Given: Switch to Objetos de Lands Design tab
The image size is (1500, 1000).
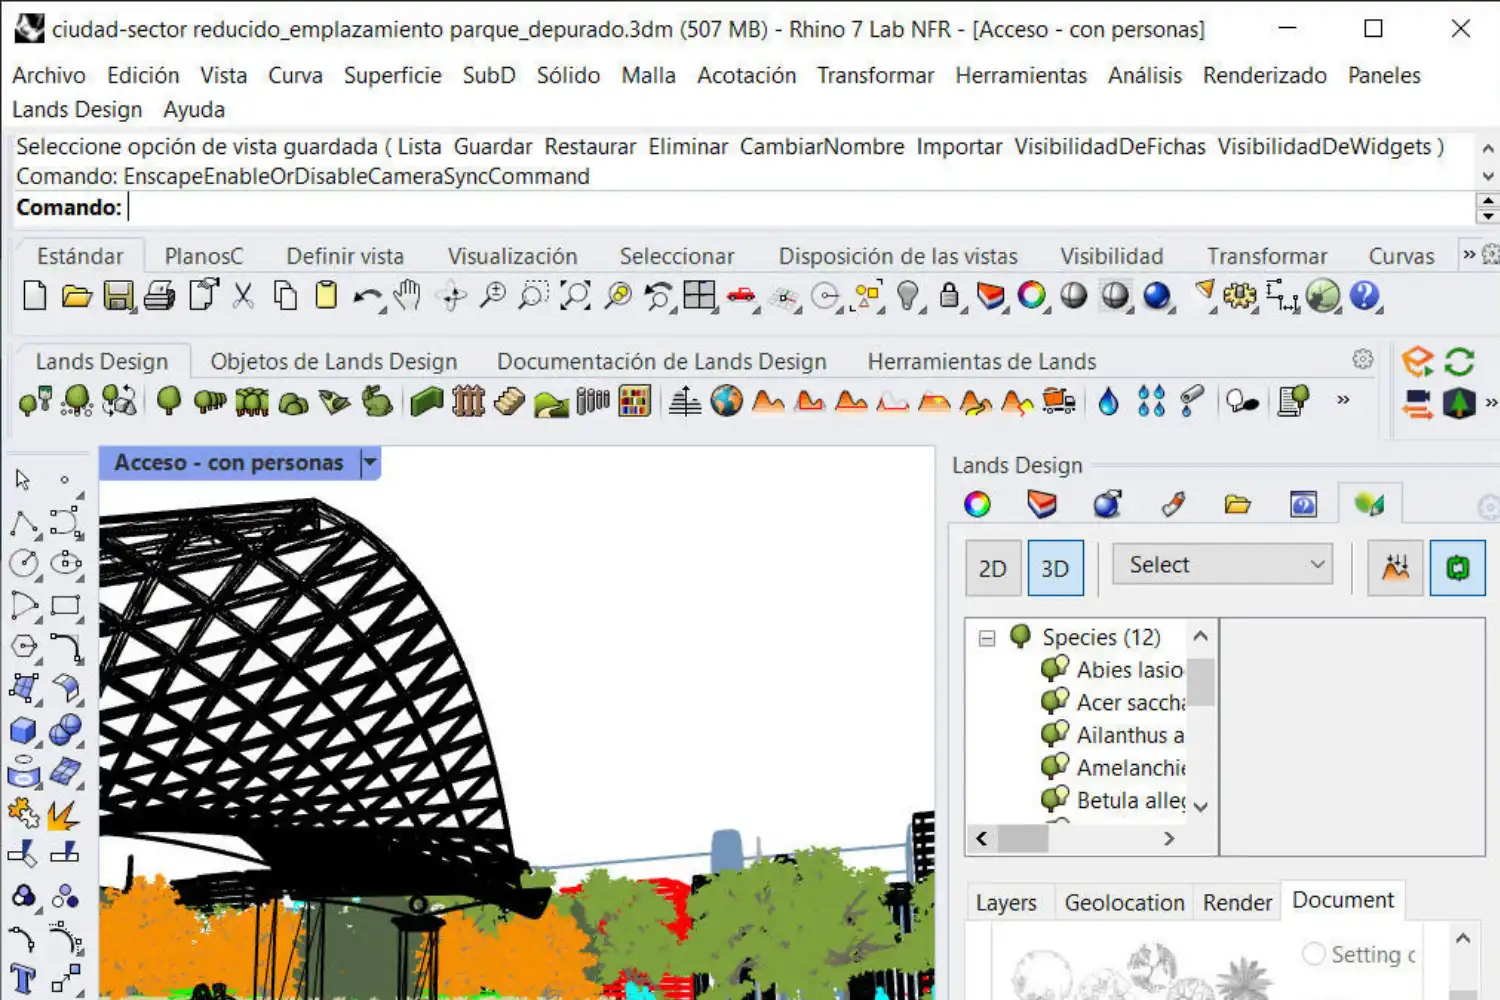Looking at the screenshot, I should pyautogui.click(x=333, y=361).
